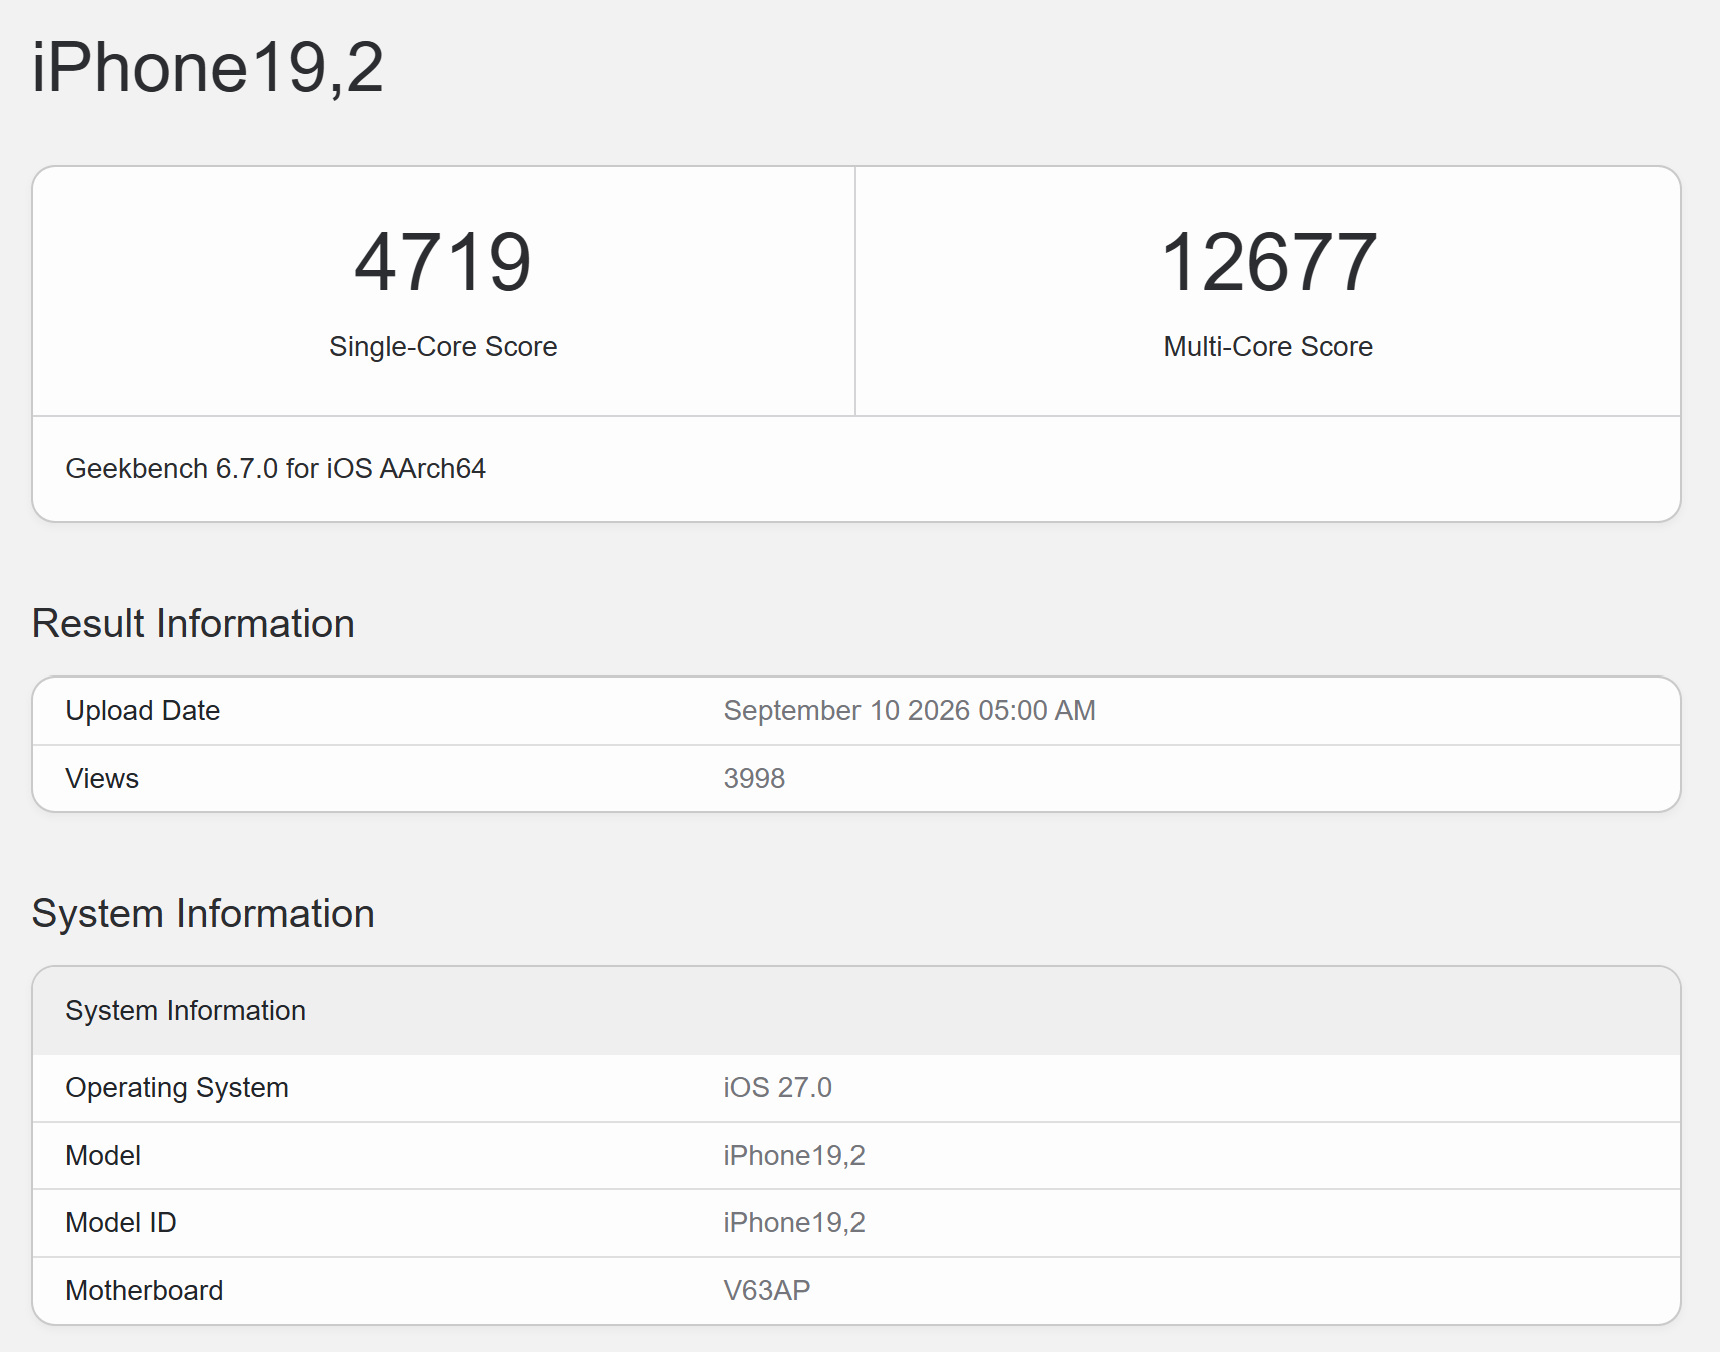Viewport: 1720px width, 1352px height.
Task: Click the Result Information section heading
Action: coord(193,623)
